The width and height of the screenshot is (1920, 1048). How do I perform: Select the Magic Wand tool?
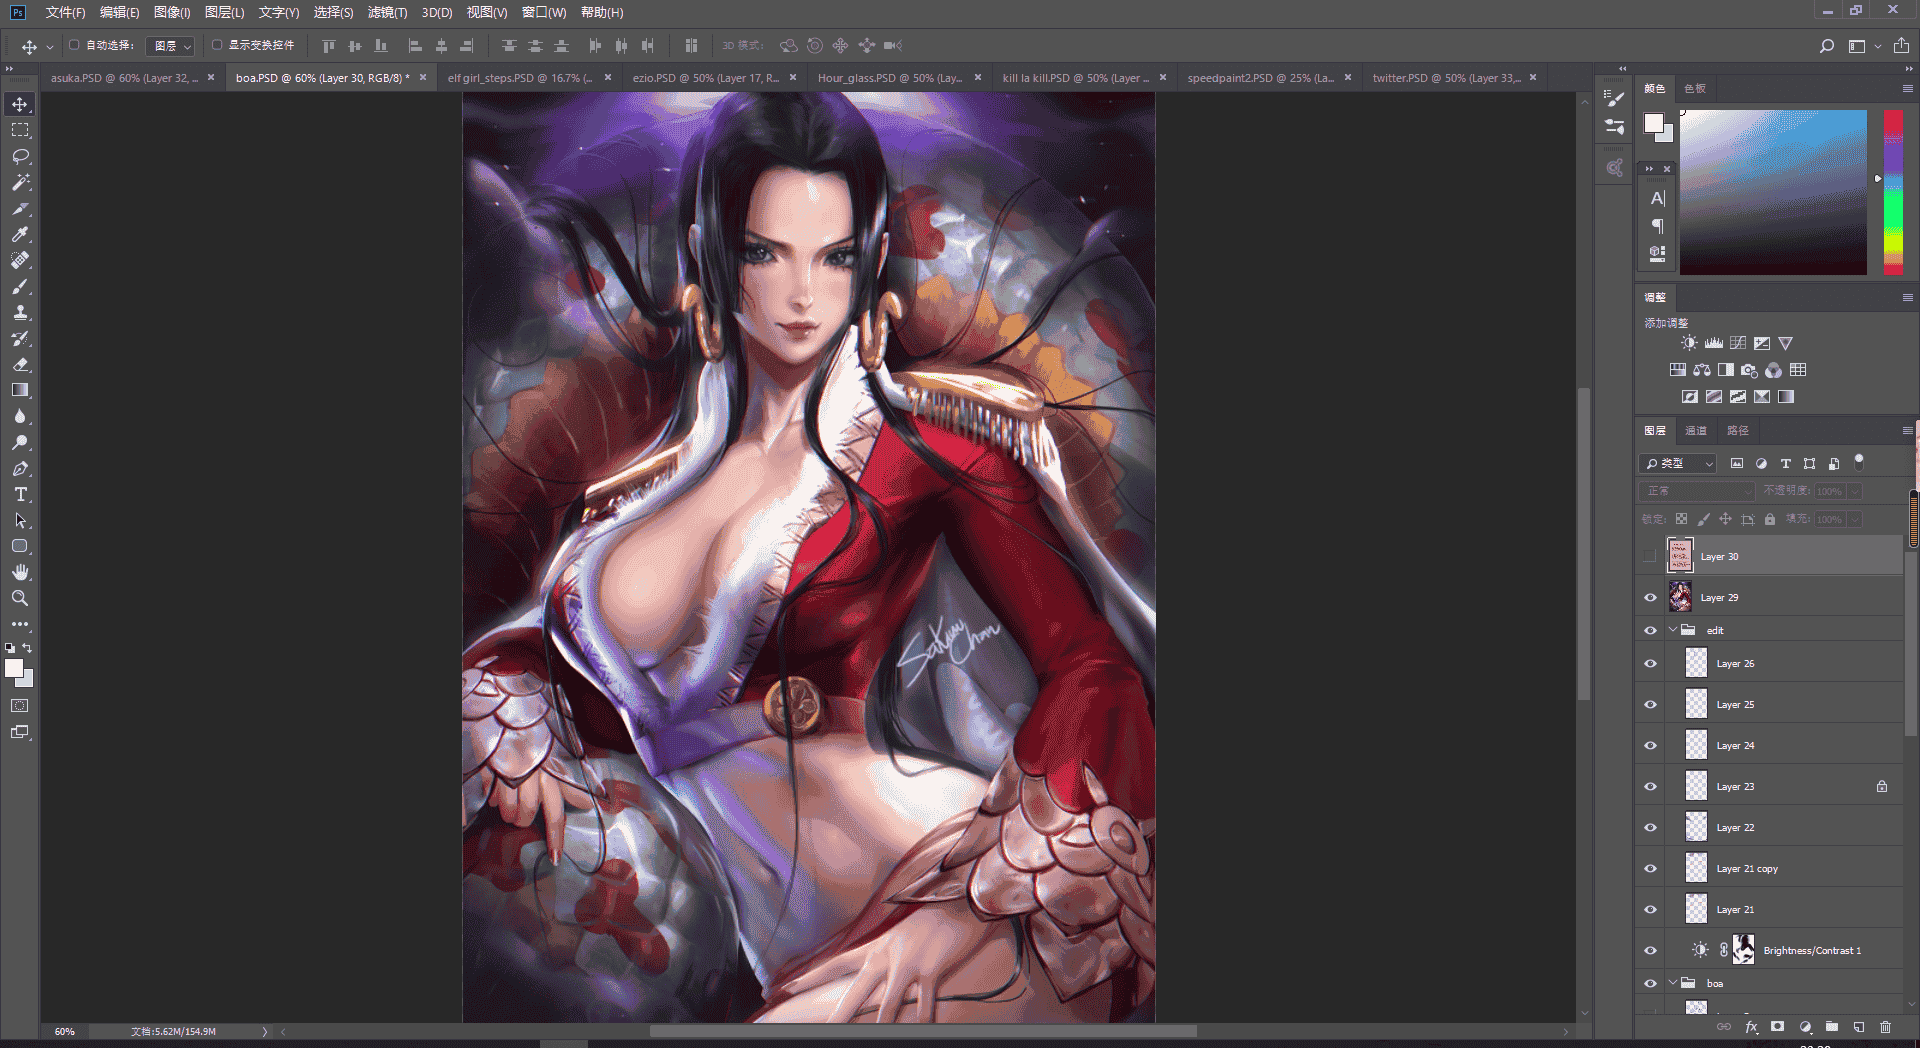(20, 182)
